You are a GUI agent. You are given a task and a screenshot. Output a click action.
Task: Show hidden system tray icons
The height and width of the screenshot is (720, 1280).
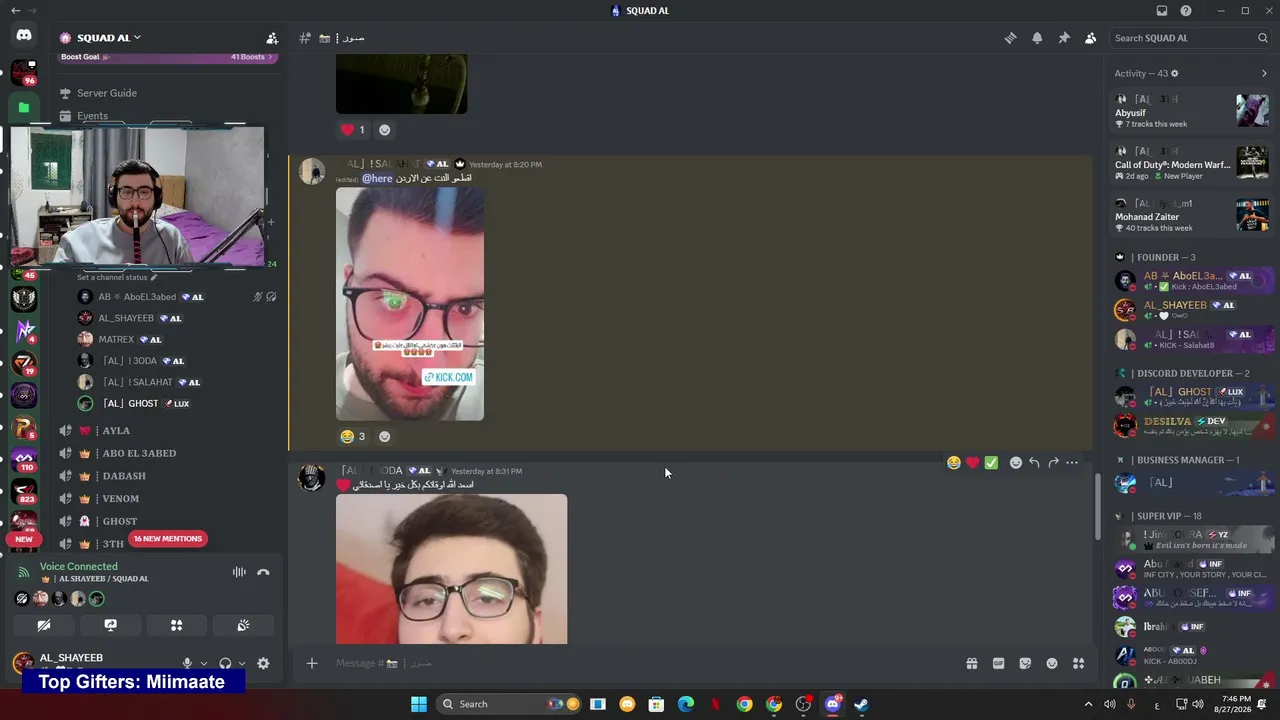point(1089,704)
